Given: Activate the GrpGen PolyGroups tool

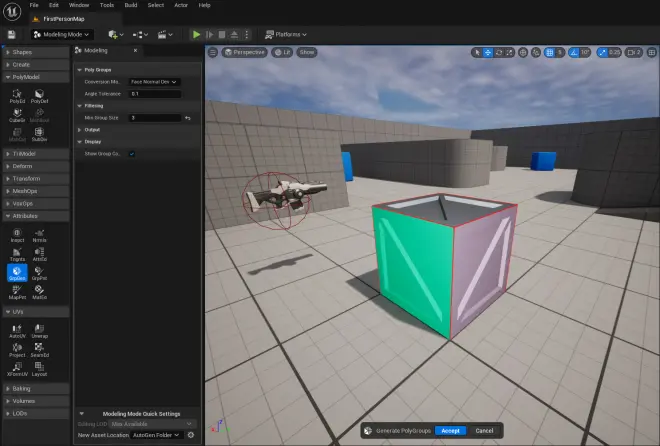Looking at the screenshot, I should [x=17, y=273].
